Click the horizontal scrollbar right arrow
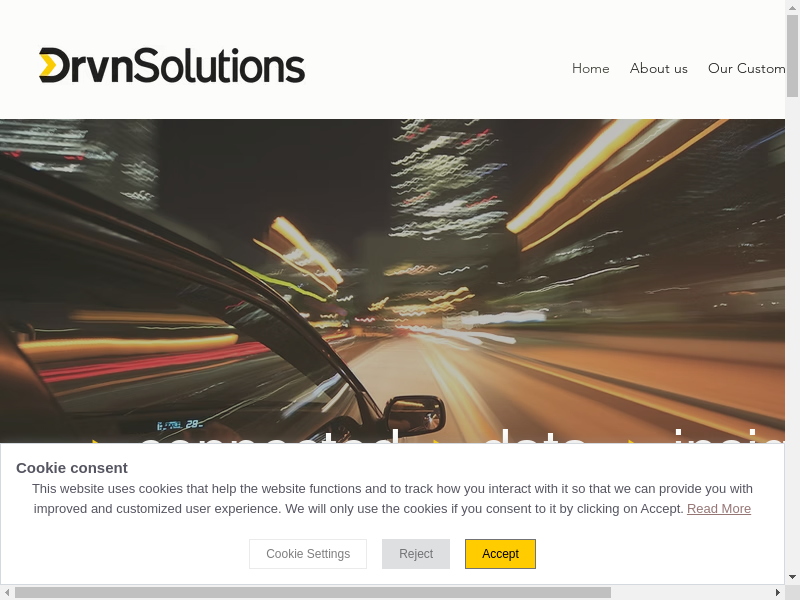 point(777,592)
